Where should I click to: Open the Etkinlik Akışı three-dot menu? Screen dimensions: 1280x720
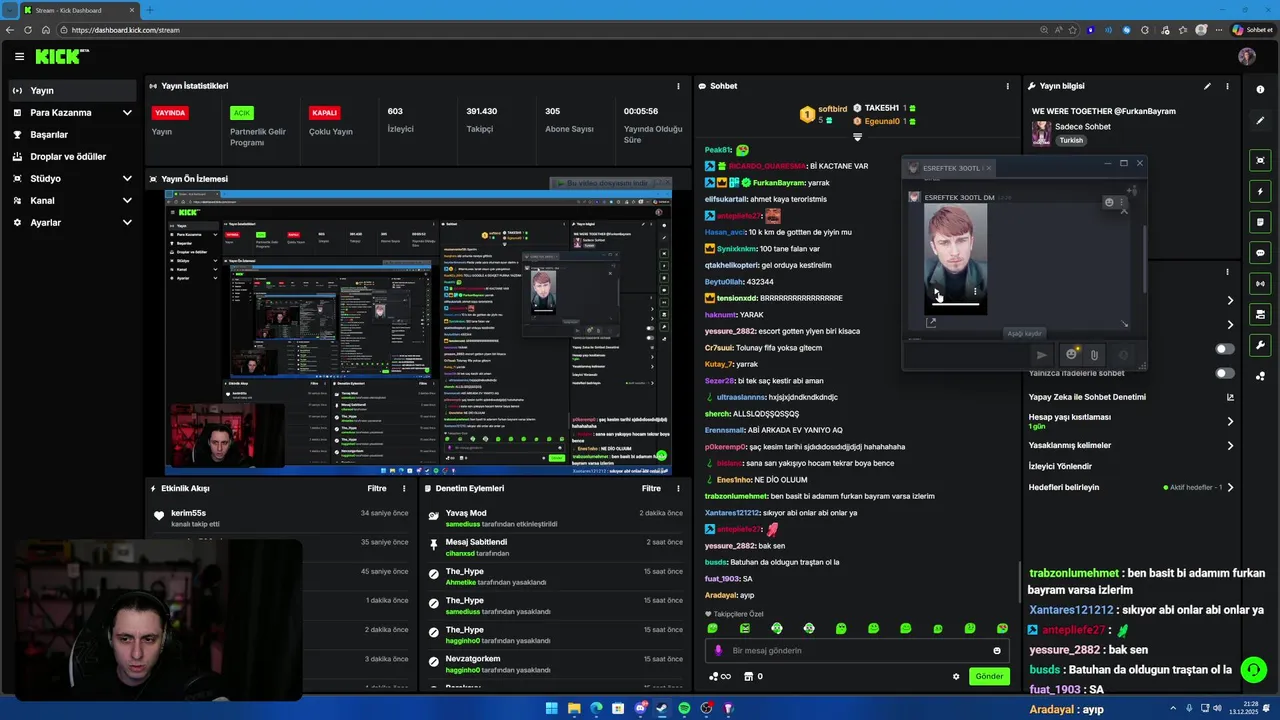[404, 489]
